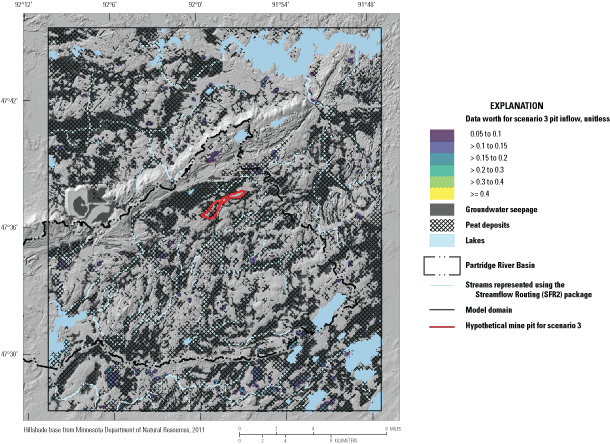Click the red hypothetical mine pit outline on map

(224, 203)
